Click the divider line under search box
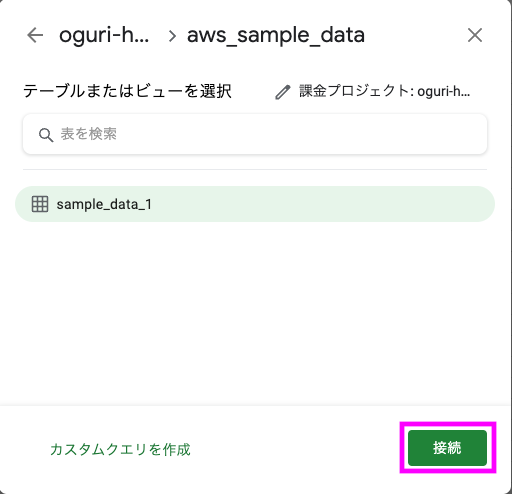The width and height of the screenshot is (512, 494). point(255,169)
